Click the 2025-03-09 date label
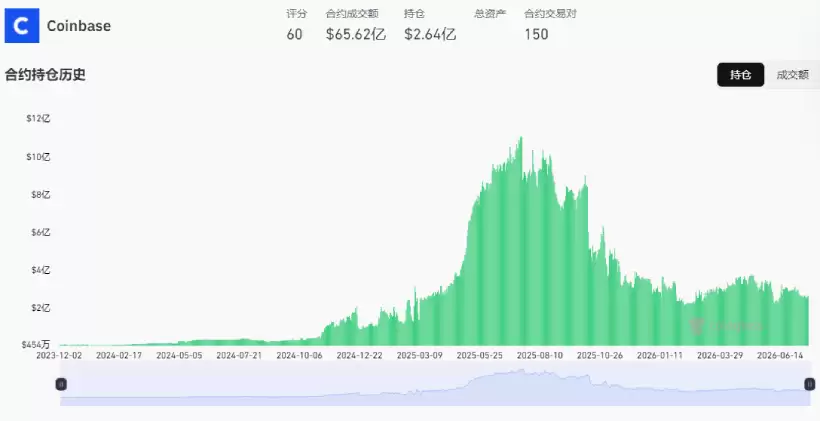Image resolution: width=820 pixels, height=421 pixels. [x=419, y=355]
